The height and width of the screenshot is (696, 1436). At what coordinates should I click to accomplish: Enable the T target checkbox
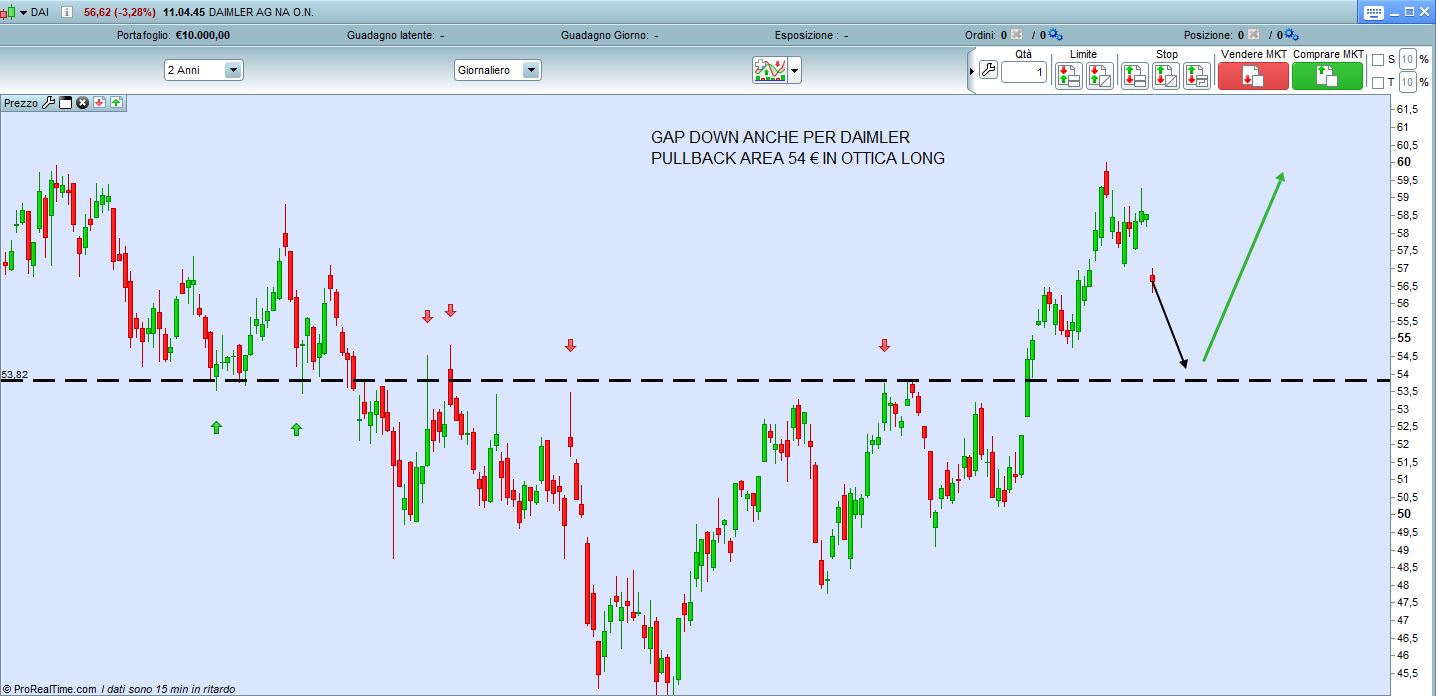pos(1377,83)
